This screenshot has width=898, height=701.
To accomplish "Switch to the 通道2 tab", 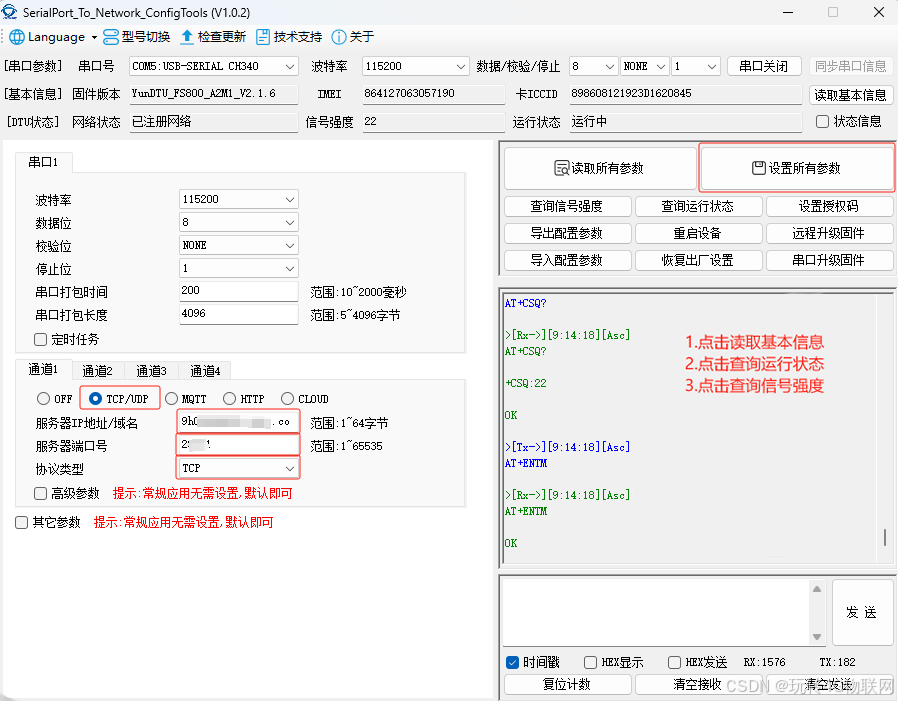I will [x=97, y=371].
